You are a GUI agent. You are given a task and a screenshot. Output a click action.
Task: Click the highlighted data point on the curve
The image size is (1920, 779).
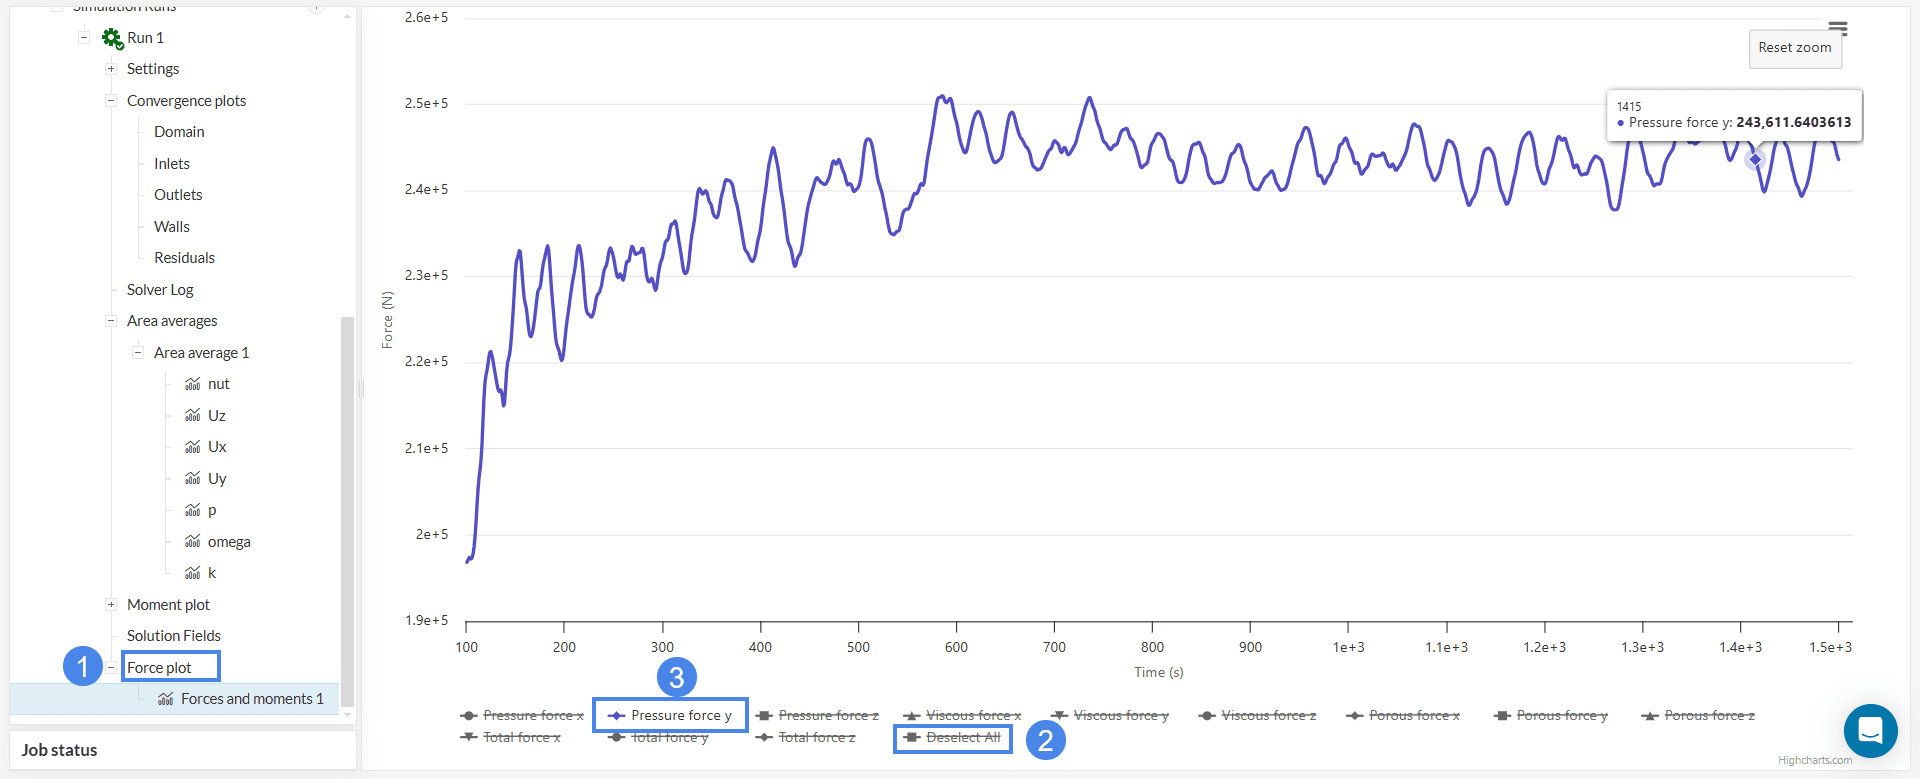(x=1754, y=160)
